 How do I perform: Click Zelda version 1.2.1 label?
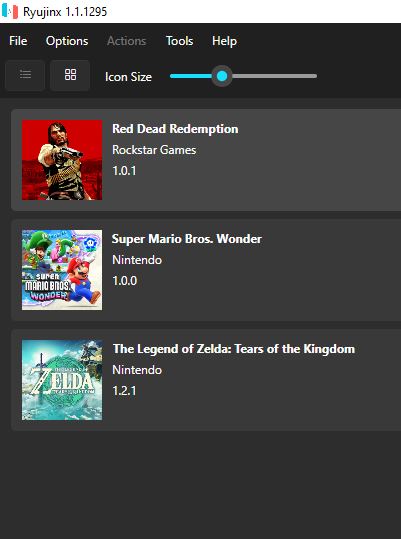click(x=124, y=391)
